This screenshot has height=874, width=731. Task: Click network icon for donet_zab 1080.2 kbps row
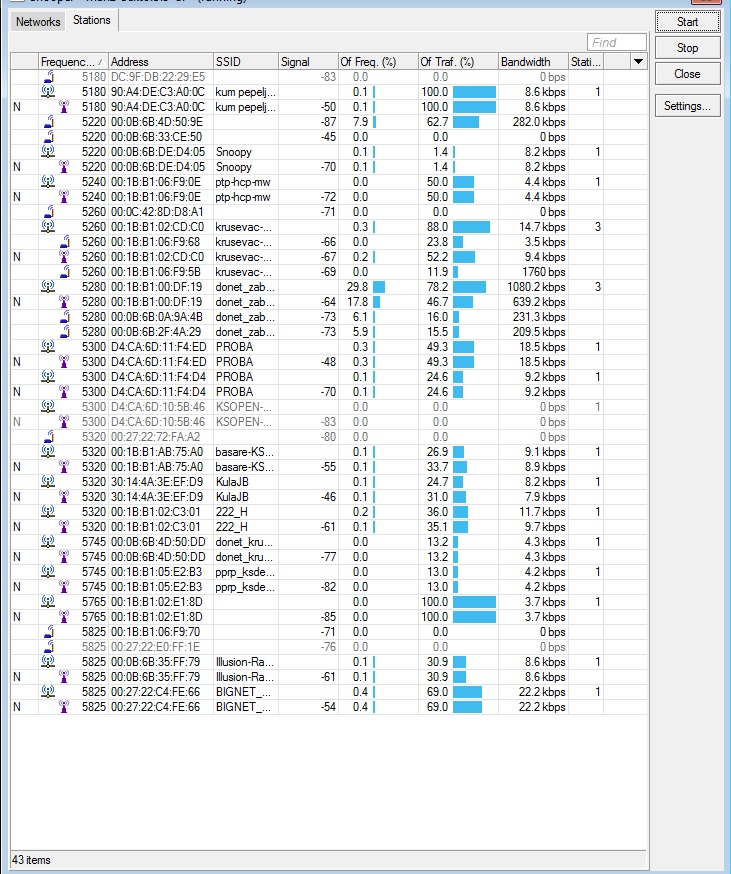tap(48, 287)
